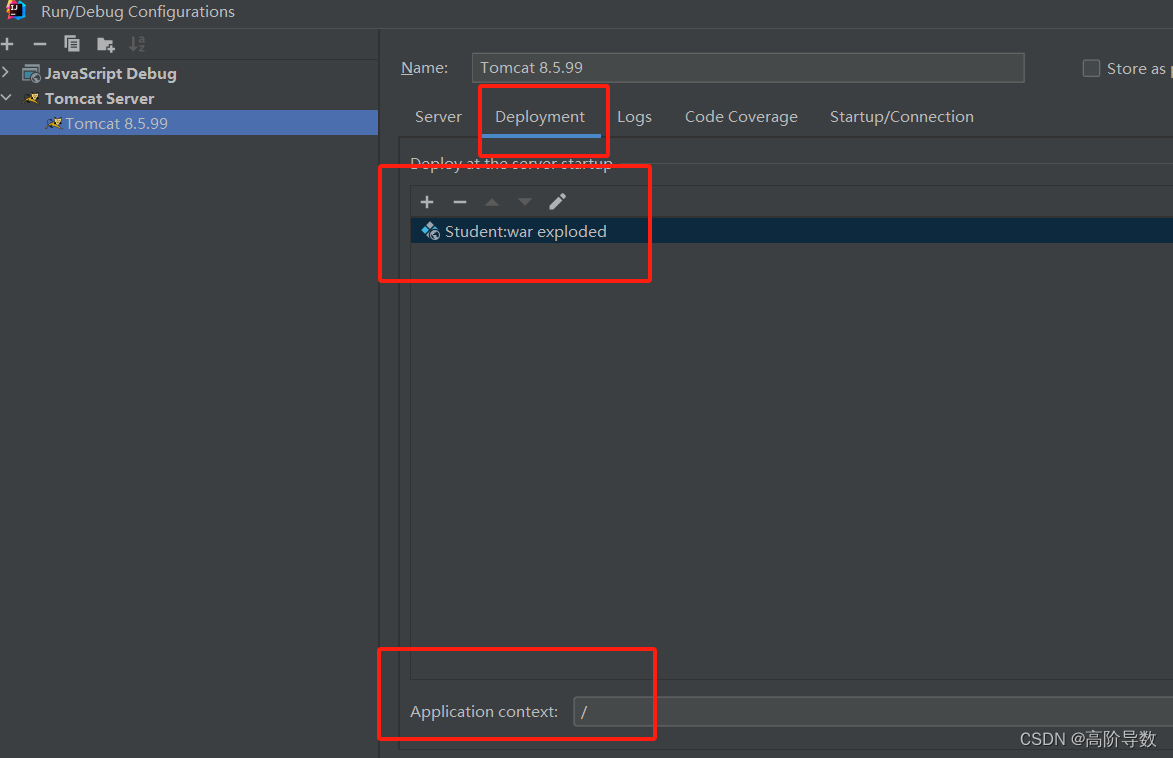Add a new run configuration
This screenshot has height=758, width=1173.
7,44
